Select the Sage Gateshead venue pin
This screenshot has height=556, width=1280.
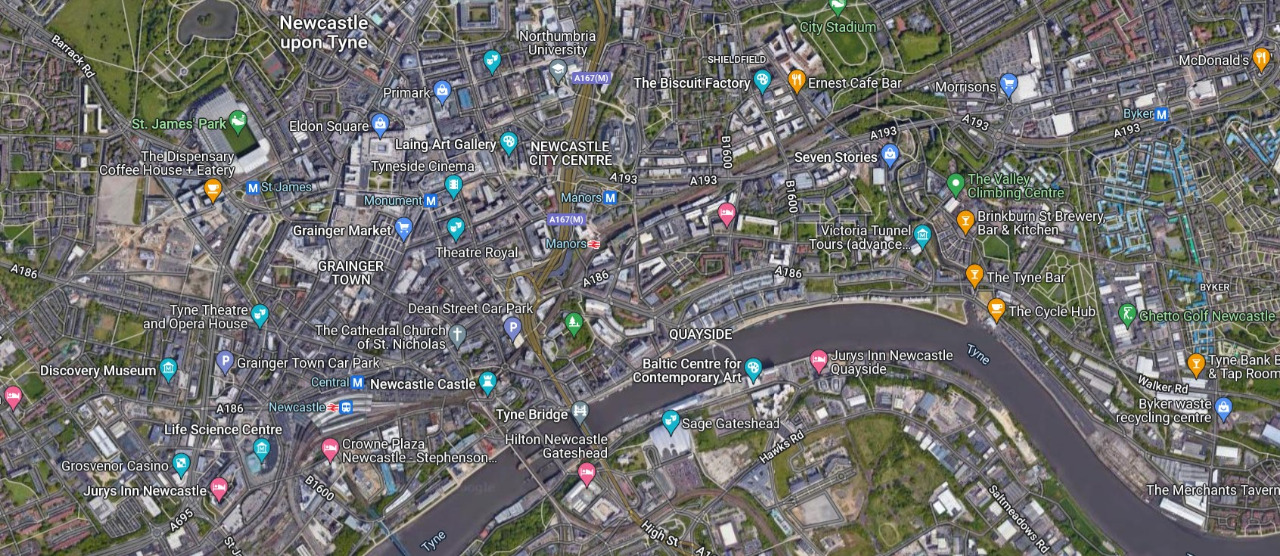pos(670,421)
